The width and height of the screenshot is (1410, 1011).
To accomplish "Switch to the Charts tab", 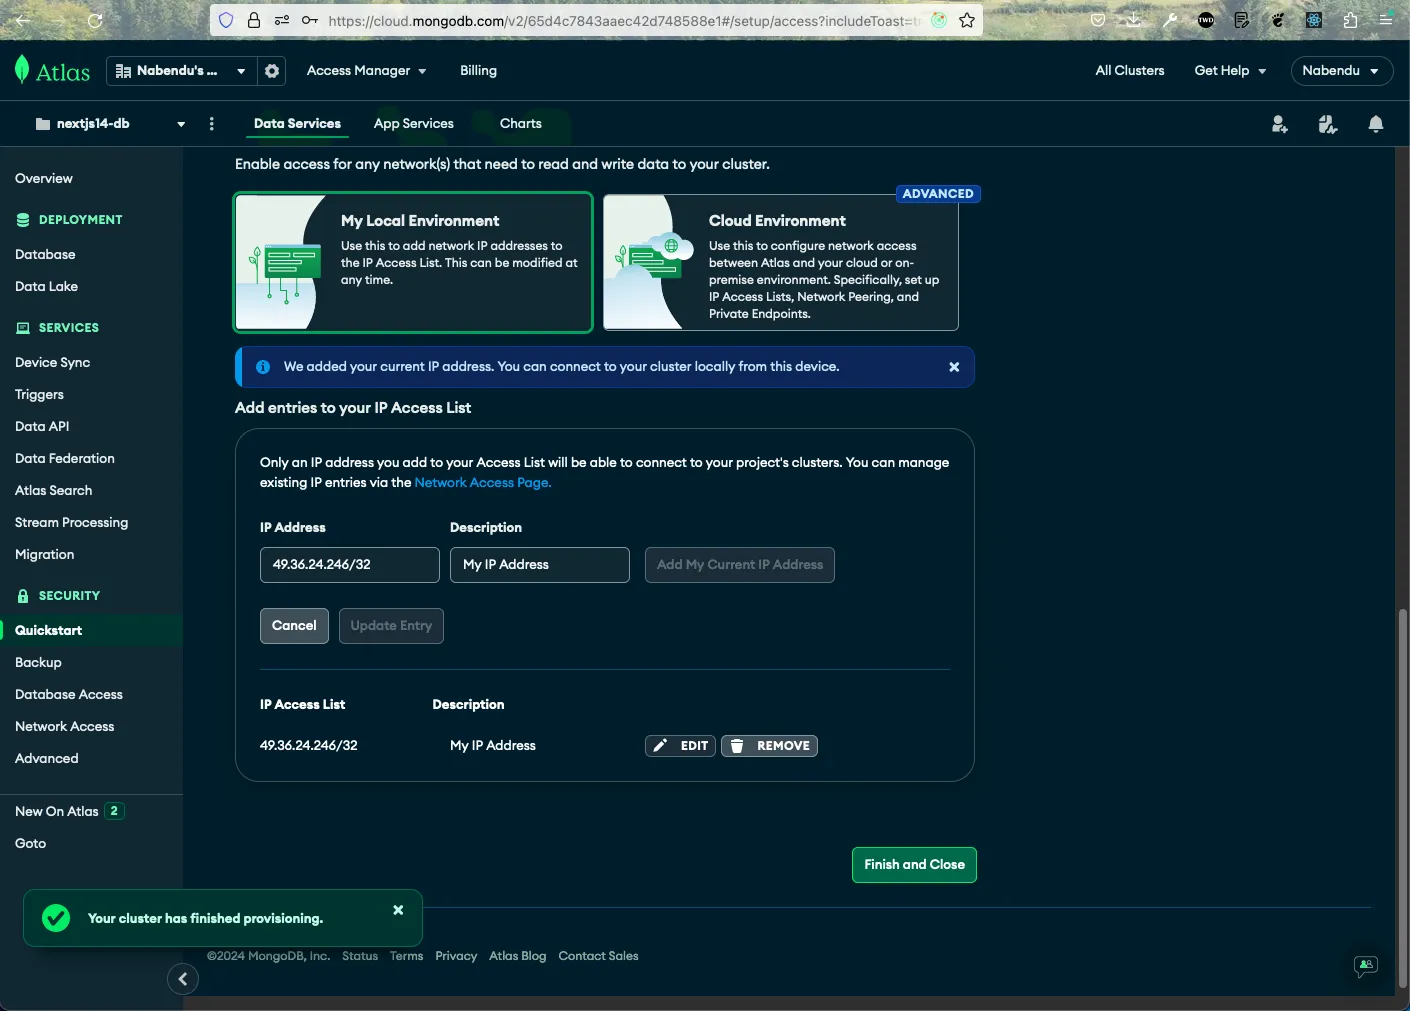I will tap(521, 124).
